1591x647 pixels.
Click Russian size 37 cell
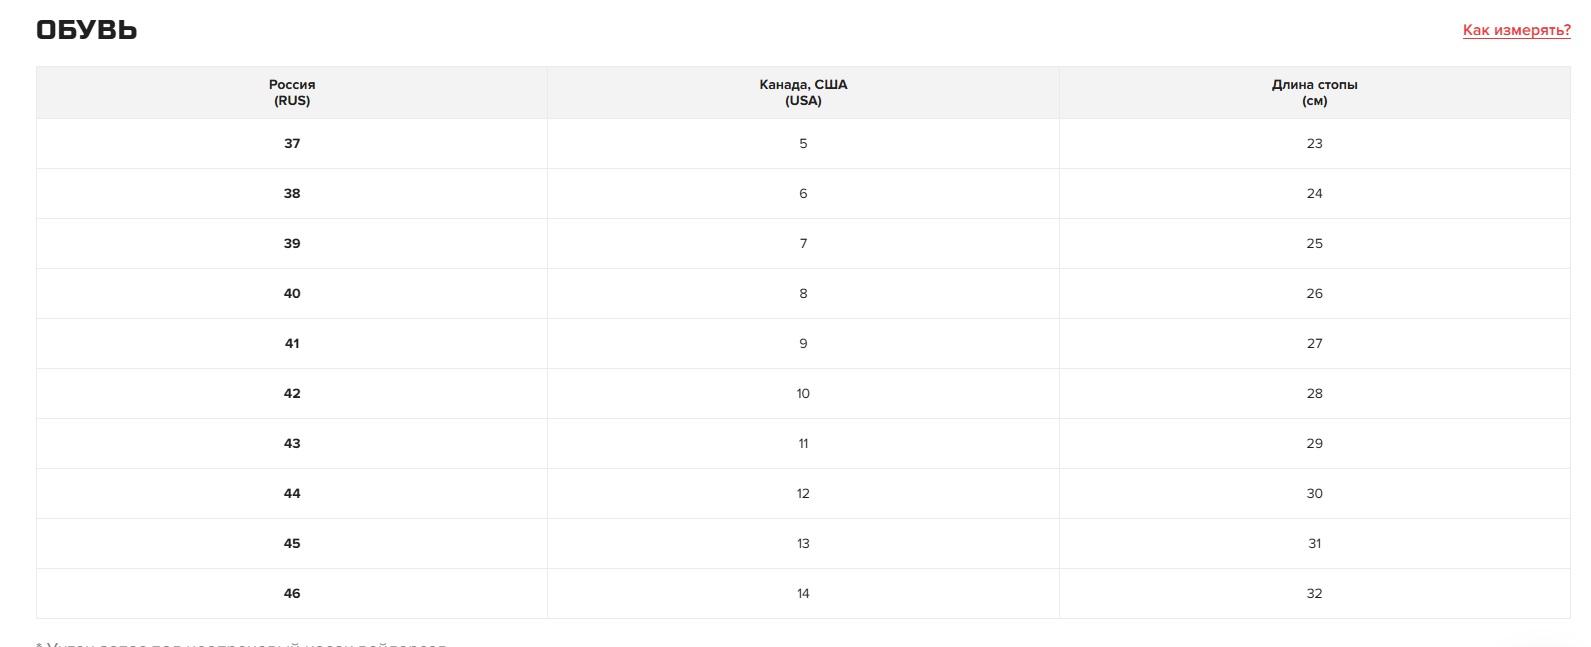pos(292,144)
